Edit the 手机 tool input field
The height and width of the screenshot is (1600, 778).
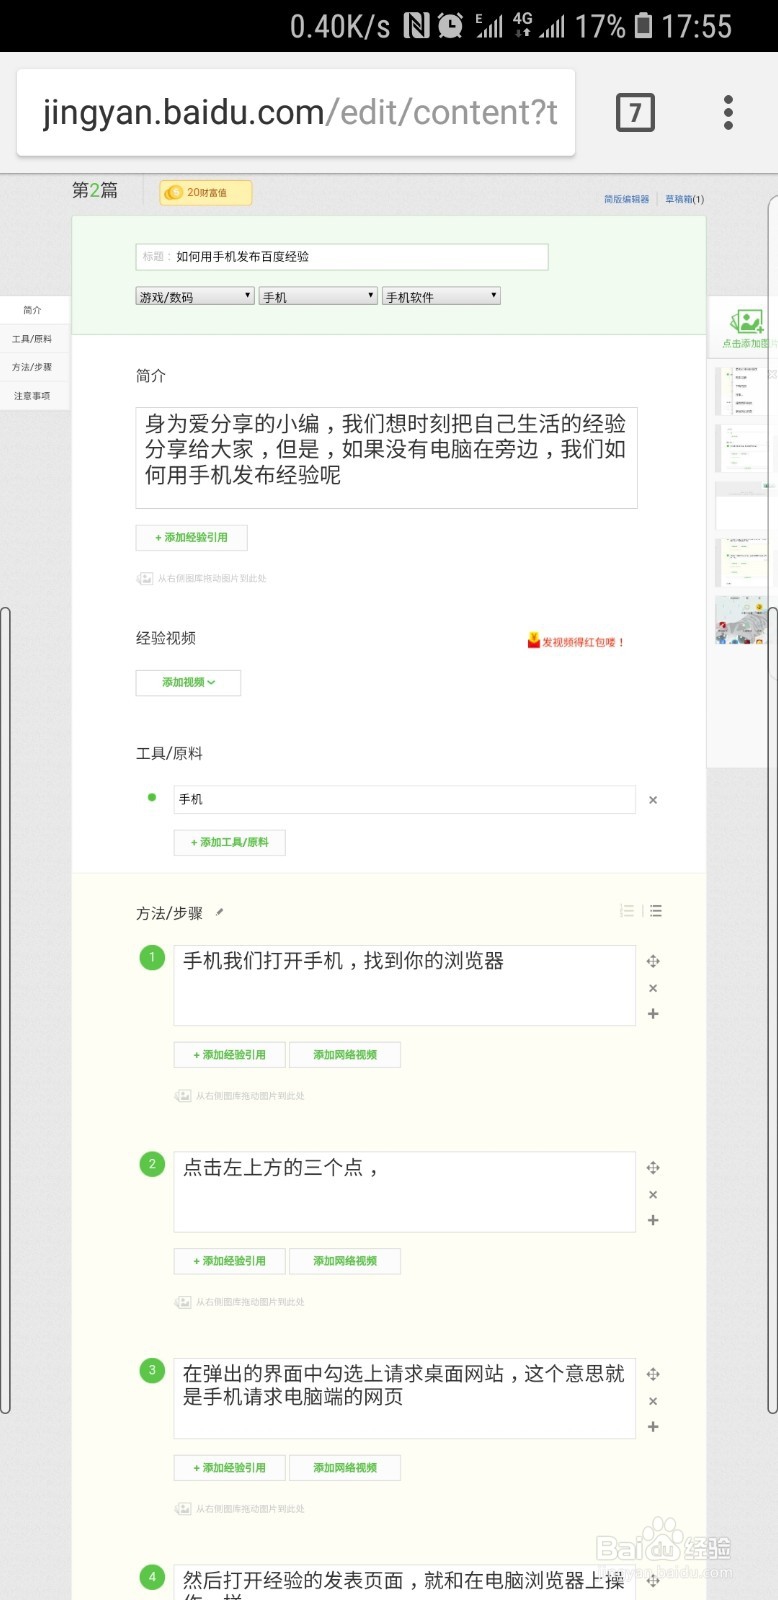404,799
